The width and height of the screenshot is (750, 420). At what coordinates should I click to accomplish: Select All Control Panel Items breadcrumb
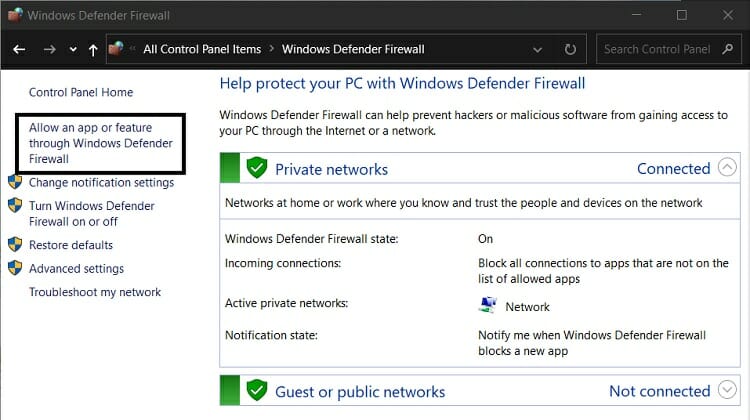tap(201, 49)
